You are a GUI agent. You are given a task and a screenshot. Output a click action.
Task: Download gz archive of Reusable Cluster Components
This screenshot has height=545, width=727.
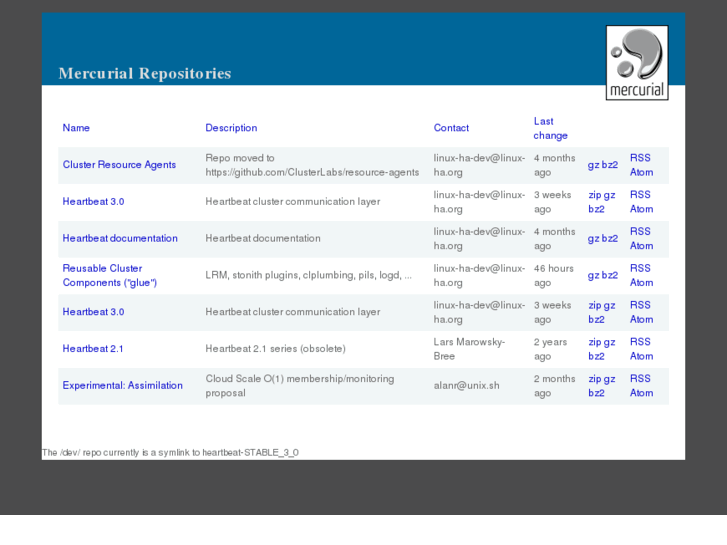[x=593, y=276]
